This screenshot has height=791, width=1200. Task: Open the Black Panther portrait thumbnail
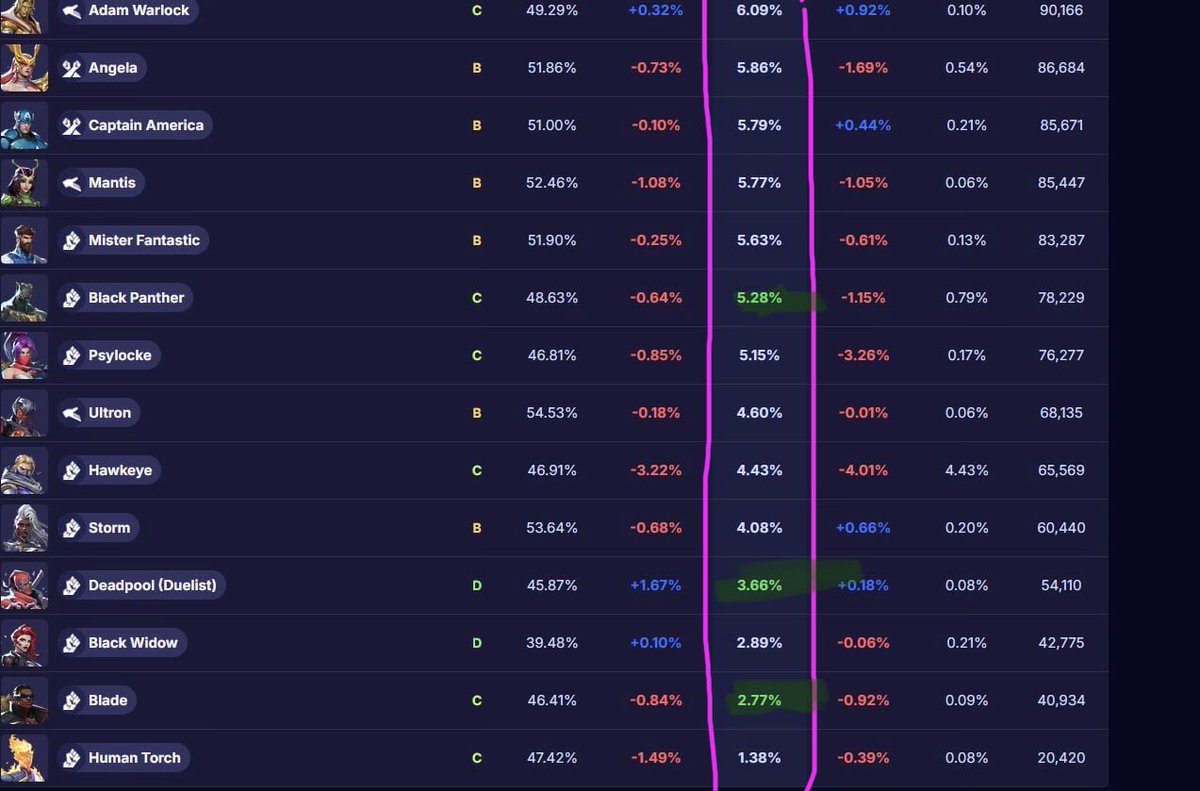[24, 298]
